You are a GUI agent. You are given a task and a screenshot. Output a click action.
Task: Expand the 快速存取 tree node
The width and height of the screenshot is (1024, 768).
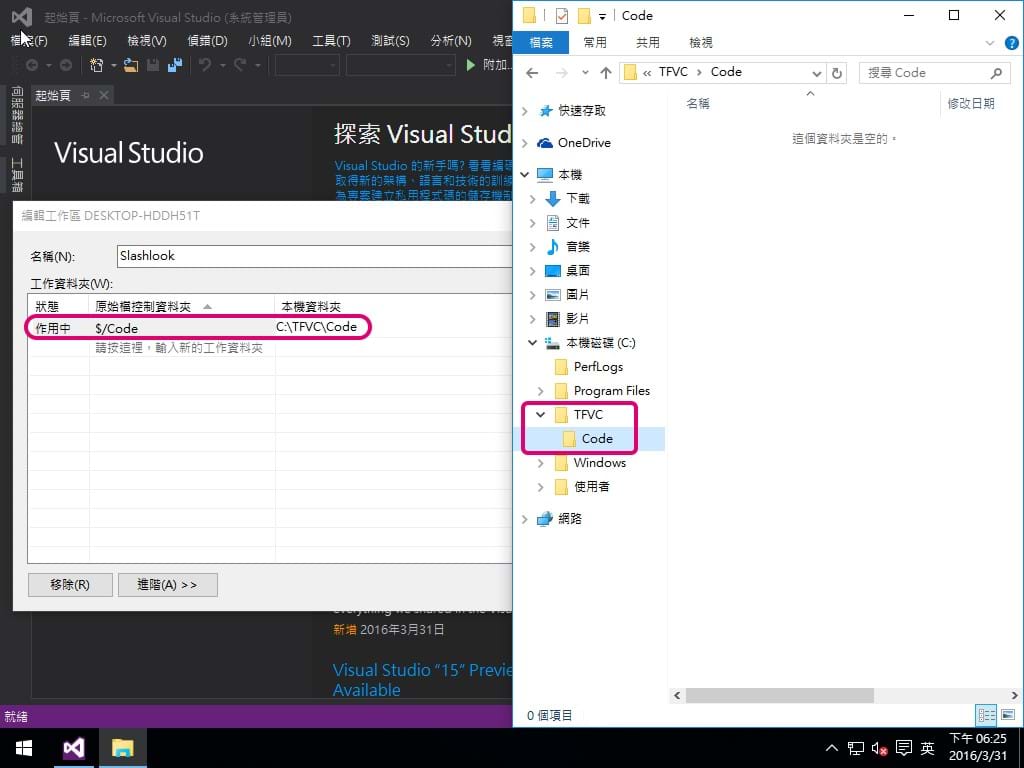tap(524, 111)
